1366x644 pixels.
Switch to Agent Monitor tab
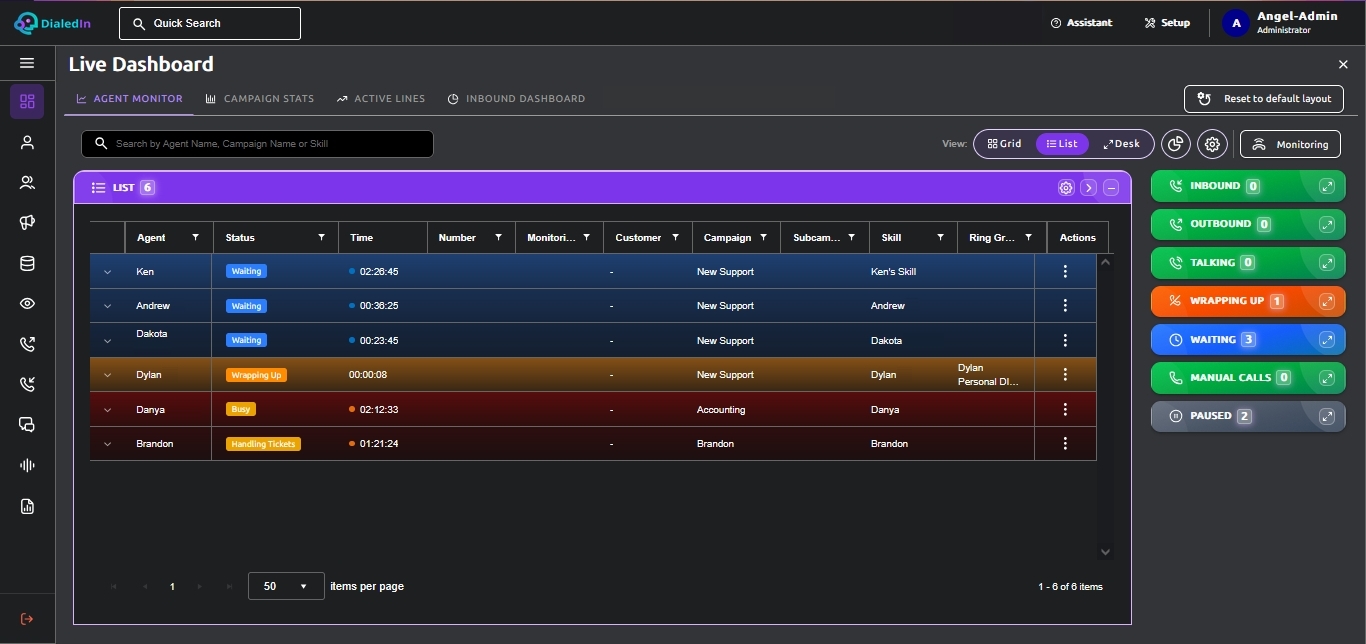point(129,99)
